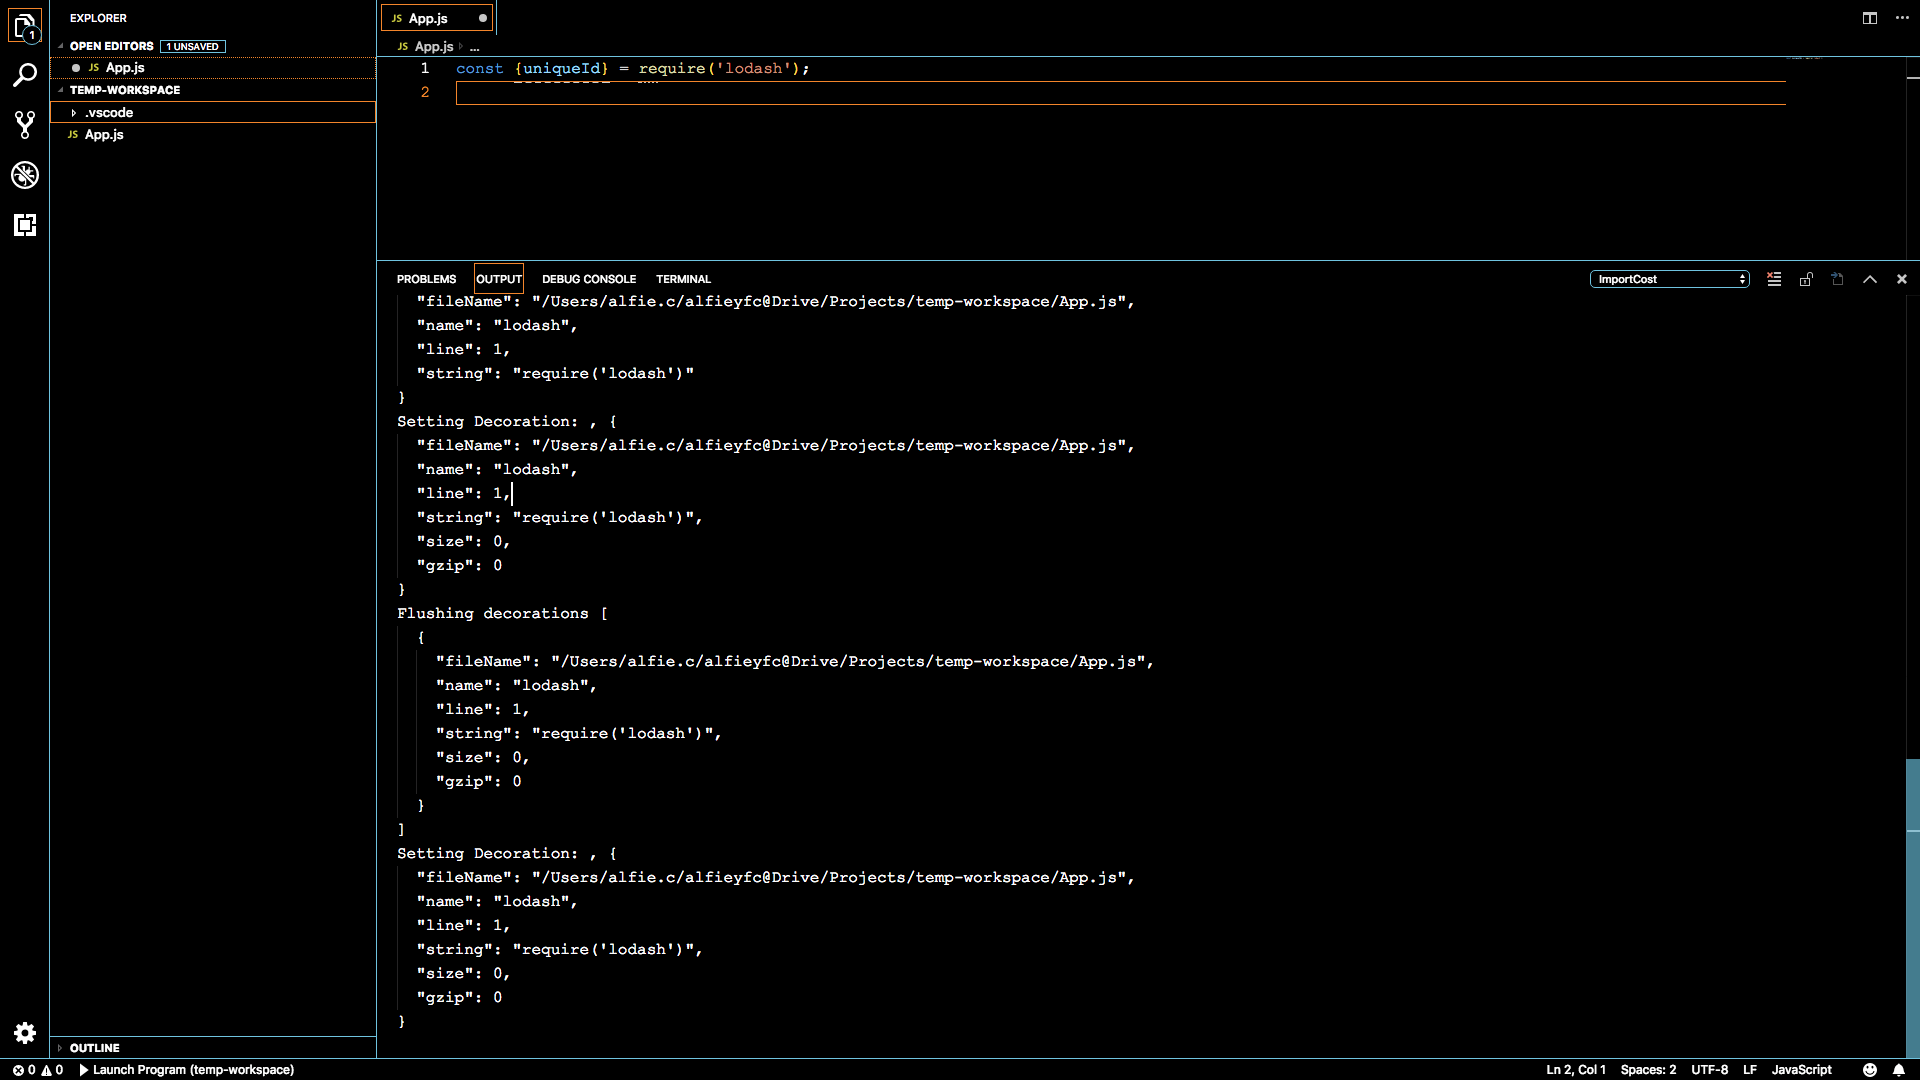The image size is (1920, 1080).
Task: Open the Source Control view
Action: point(25,125)
